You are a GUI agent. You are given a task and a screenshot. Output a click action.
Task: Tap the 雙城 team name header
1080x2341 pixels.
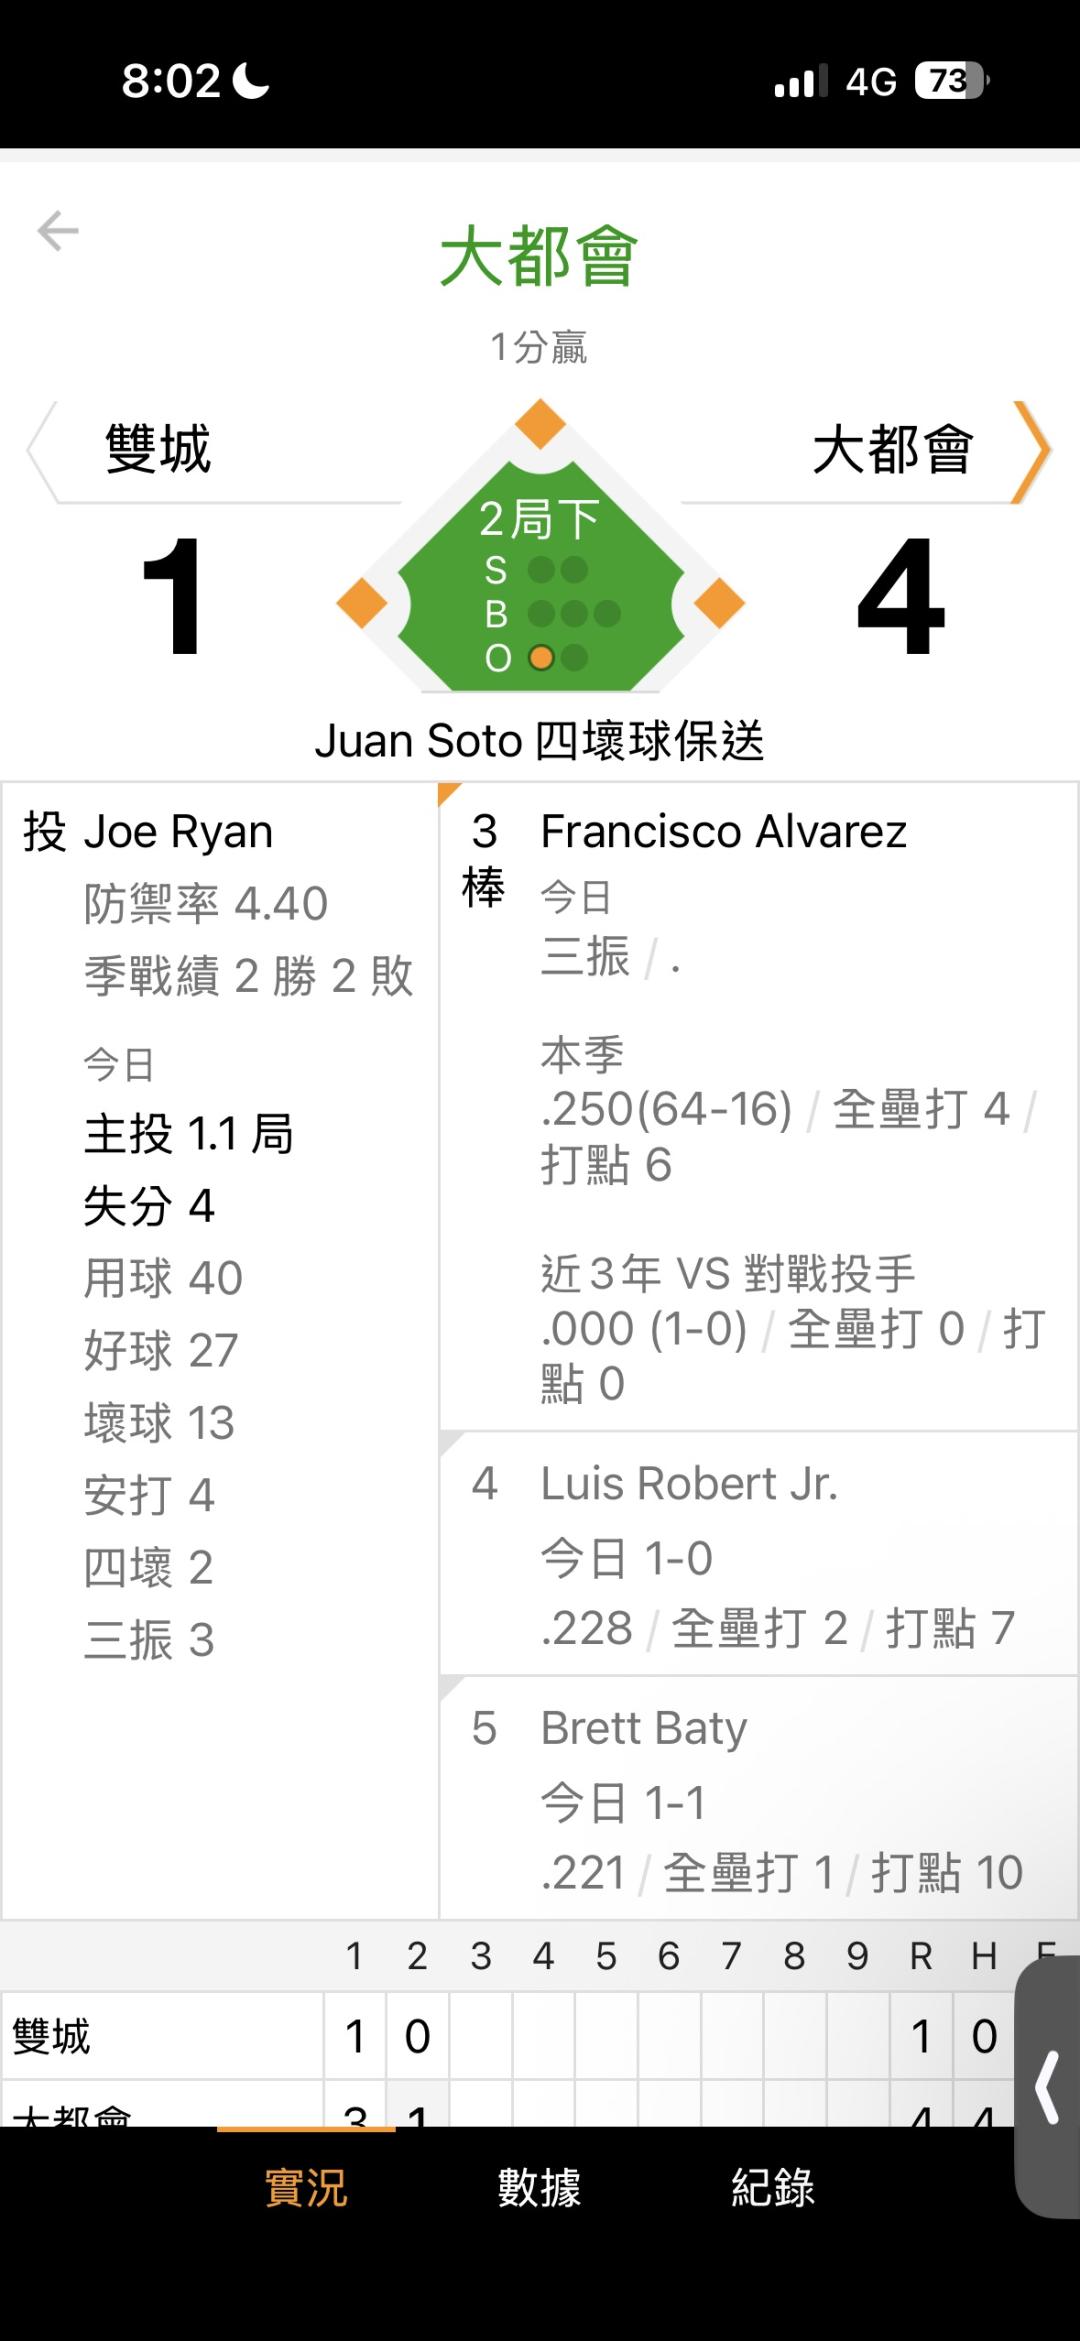coord(158,449)
